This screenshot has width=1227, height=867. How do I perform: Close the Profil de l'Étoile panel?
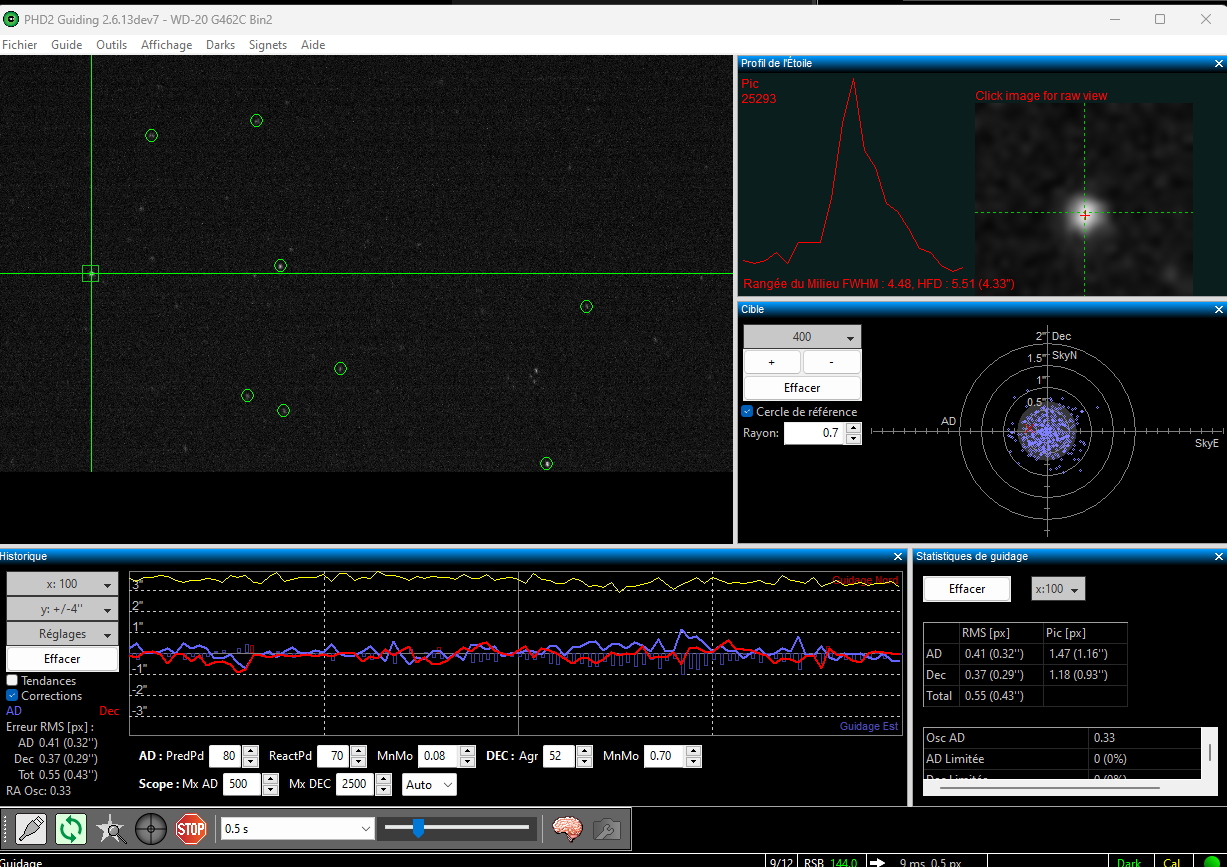pos(1218,63)
